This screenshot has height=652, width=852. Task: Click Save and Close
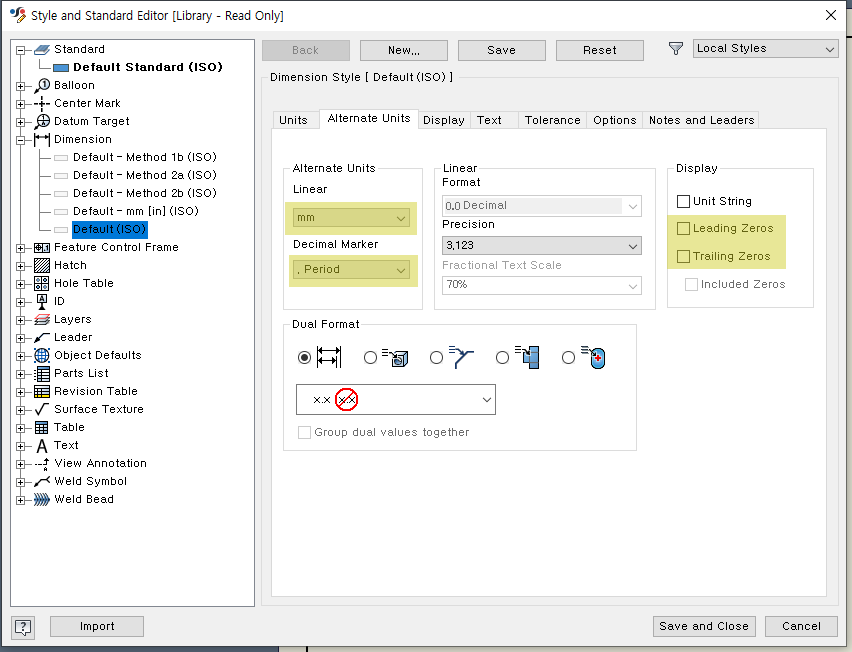[704, 626]
